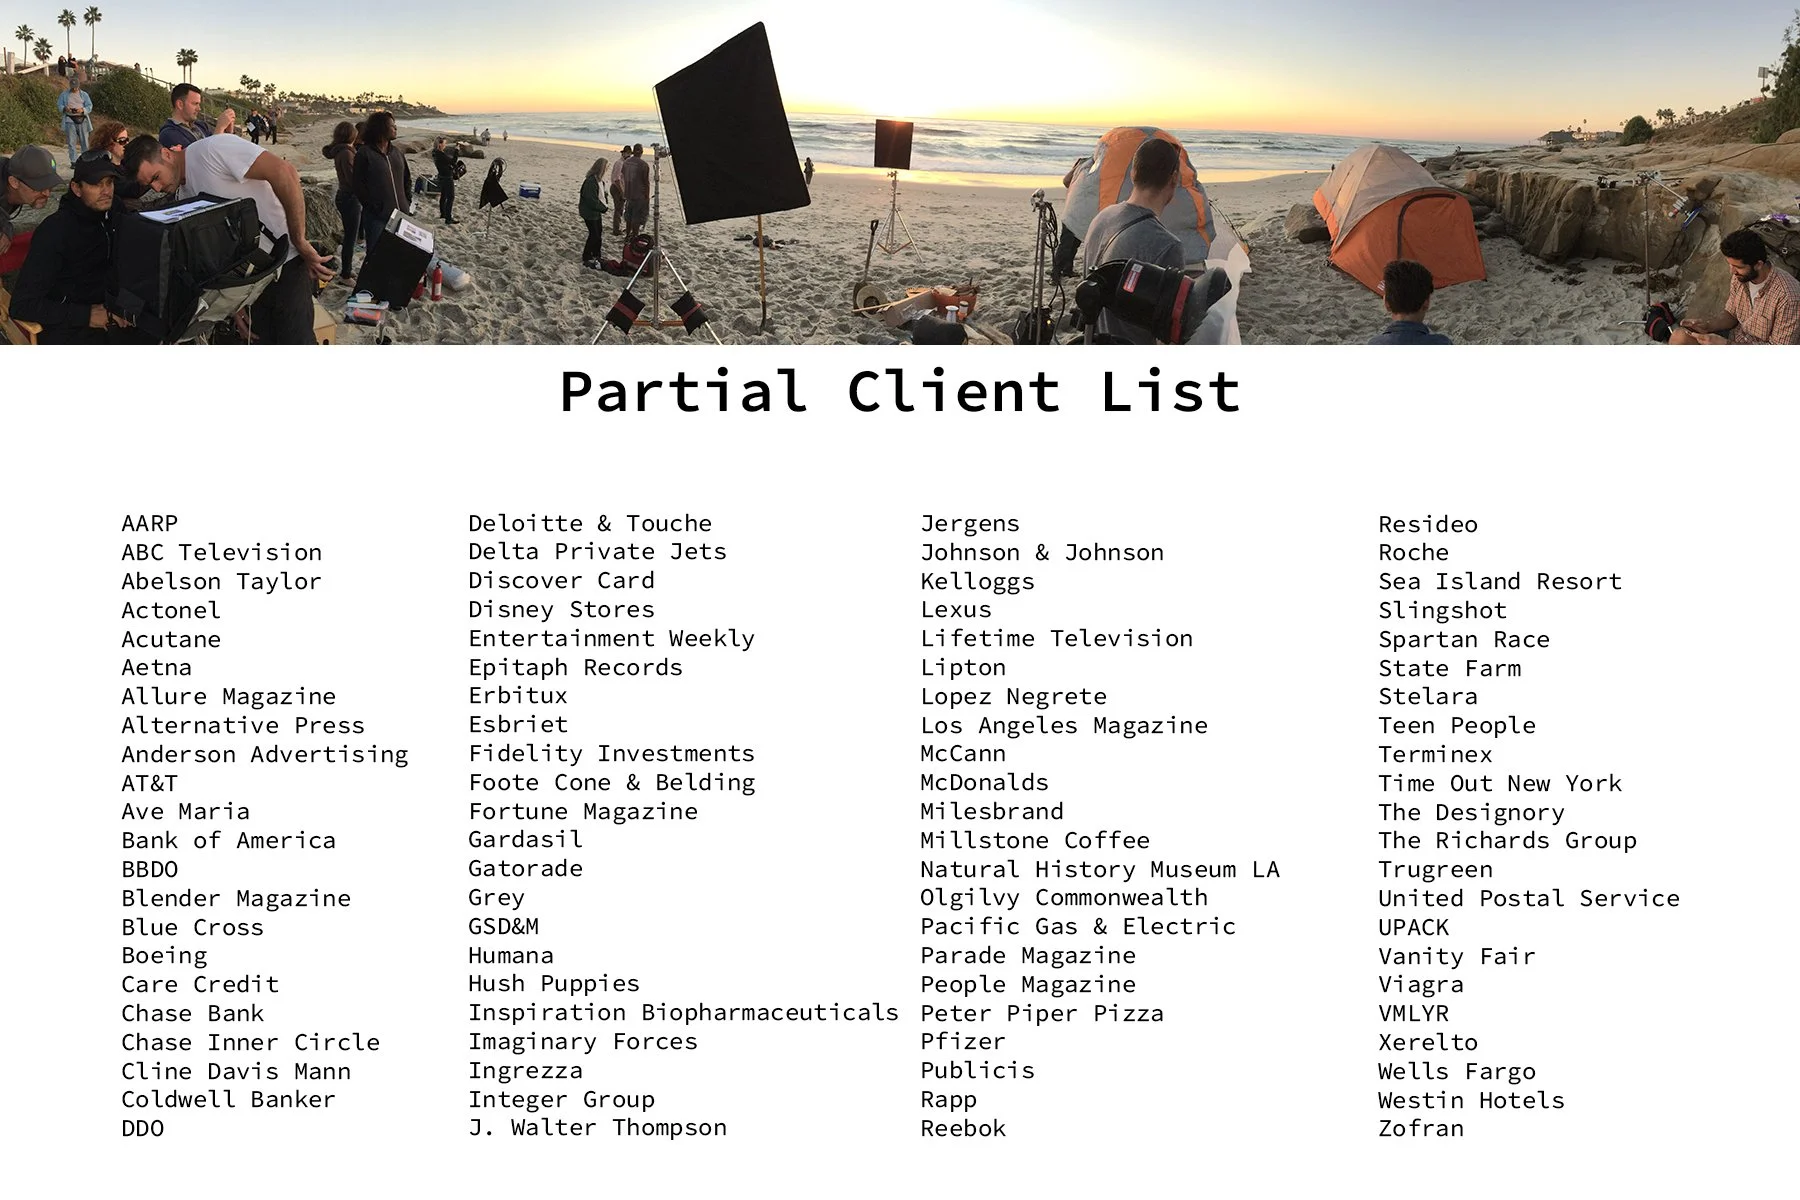The width and height of the screenshot is (1800, 1200).
Task: Select 'Deloitte & Touche' entry
Action: [x=590, y=523]
